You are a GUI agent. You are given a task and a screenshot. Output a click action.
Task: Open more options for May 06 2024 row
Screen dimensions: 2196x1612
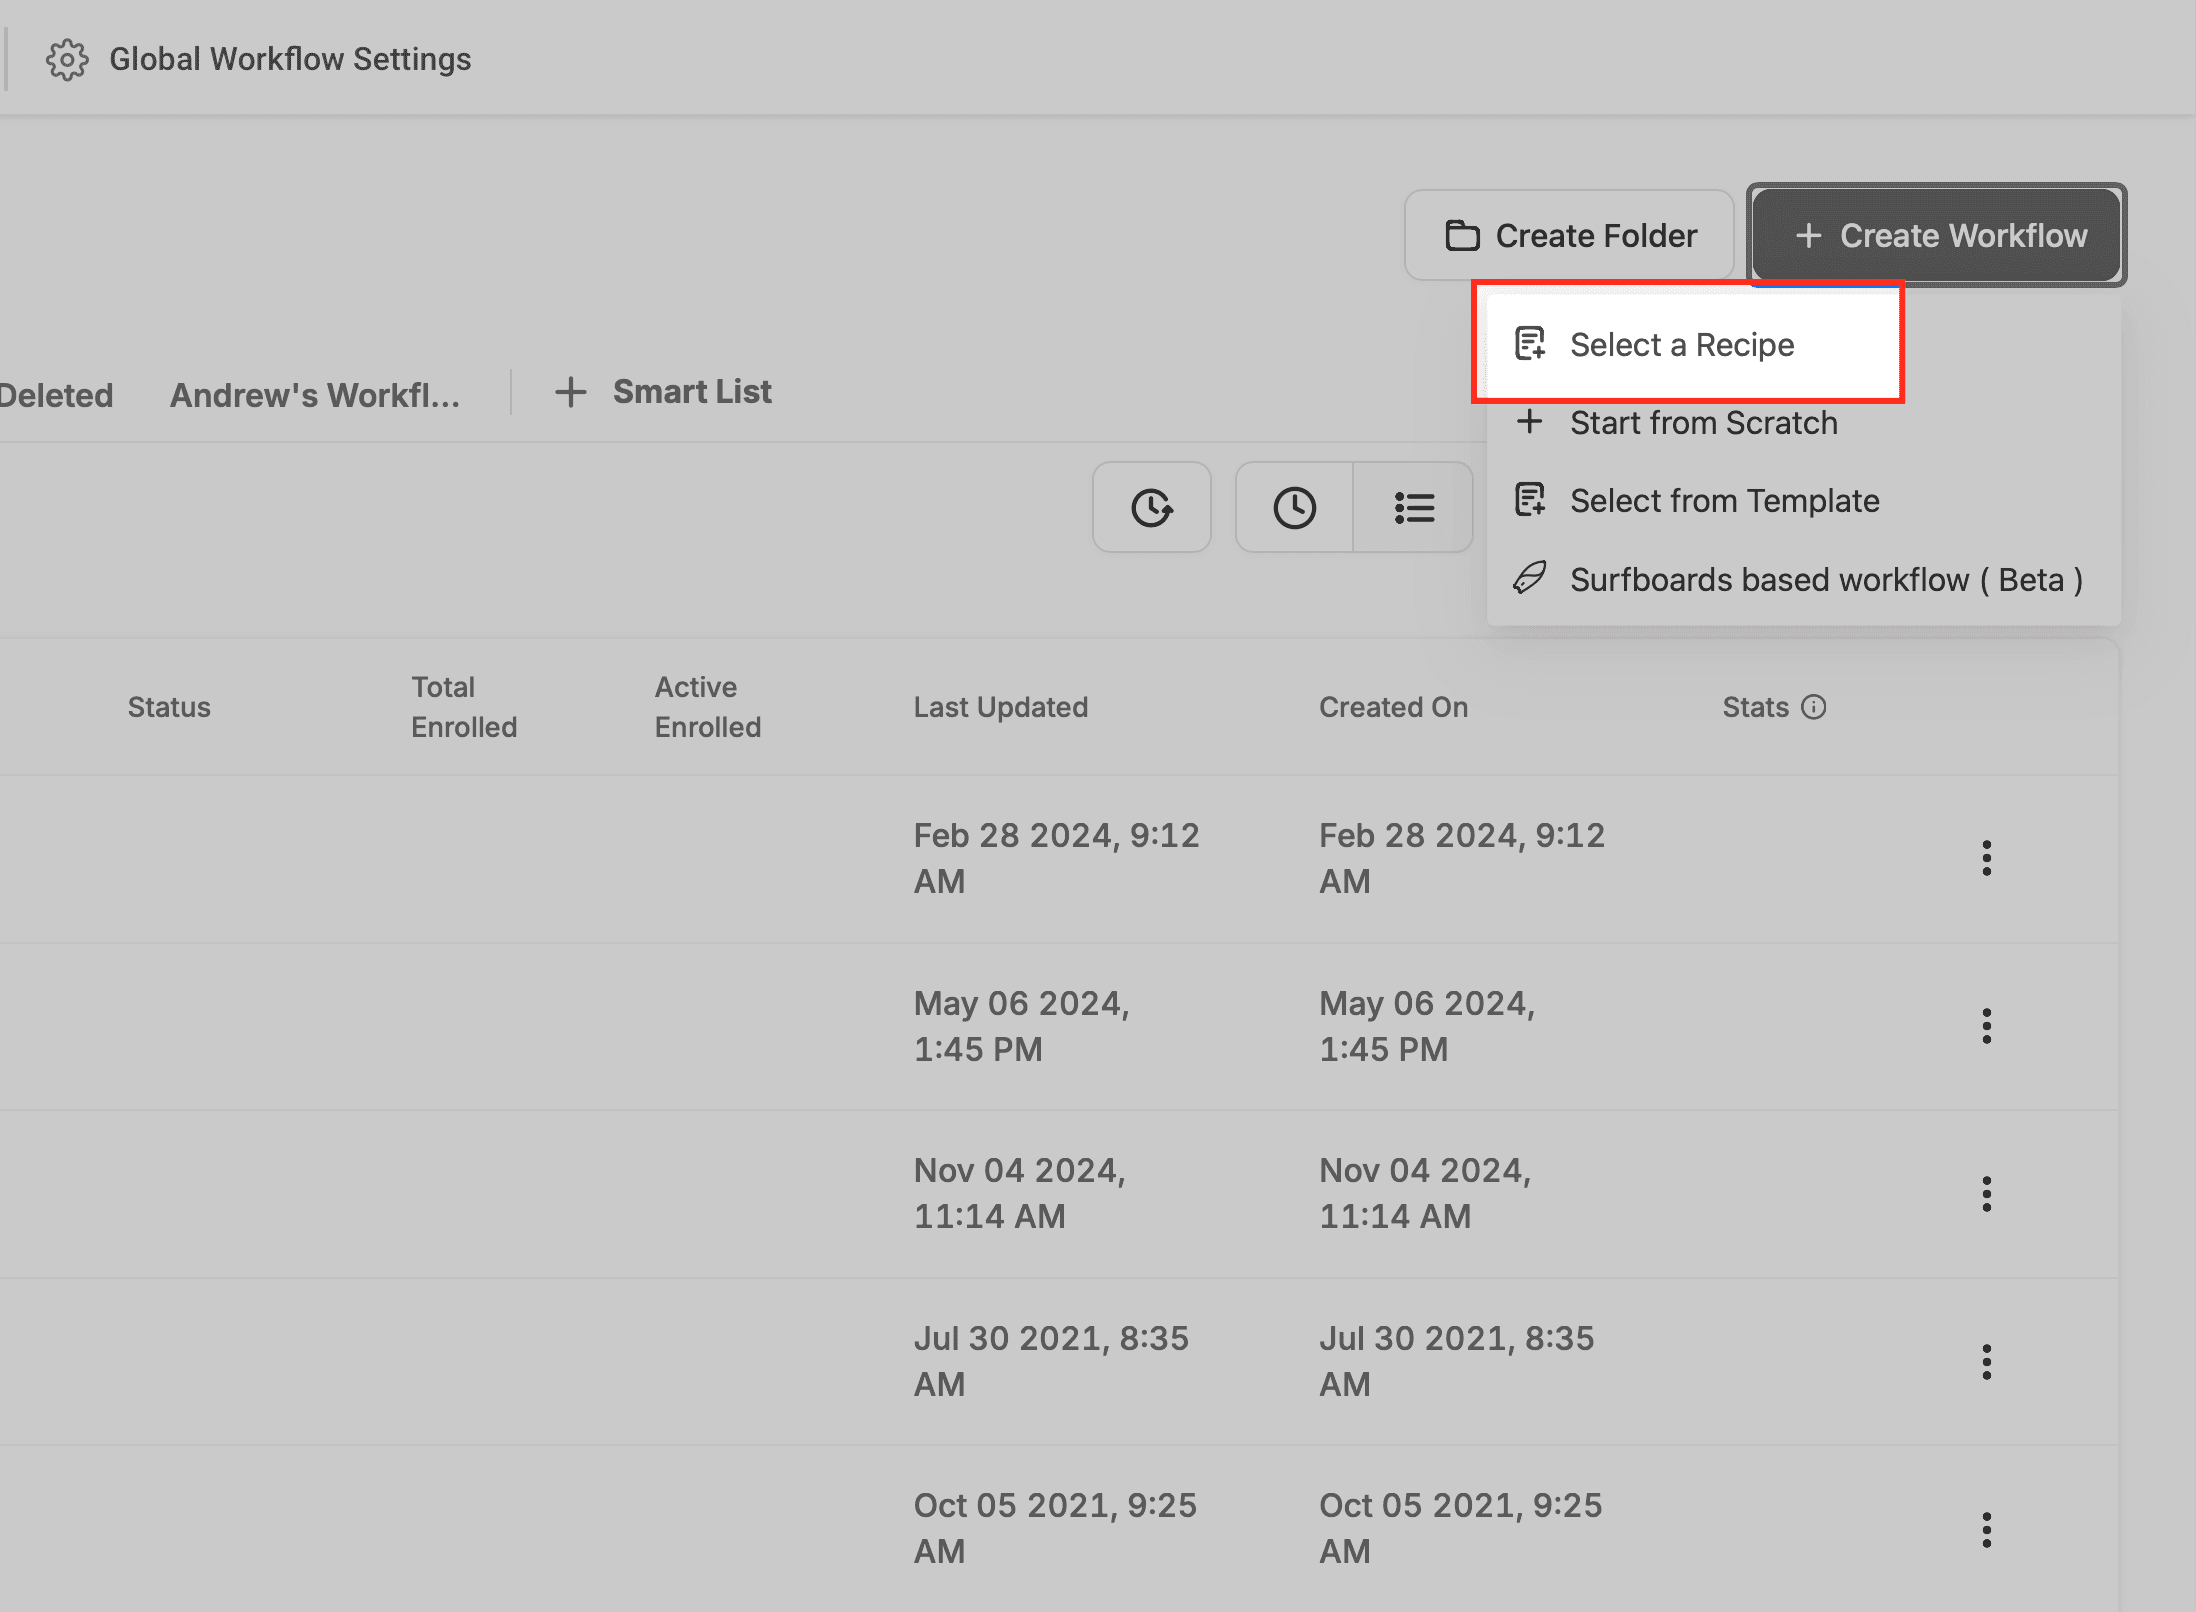pyautogui.click(x=1986, y=1027)
